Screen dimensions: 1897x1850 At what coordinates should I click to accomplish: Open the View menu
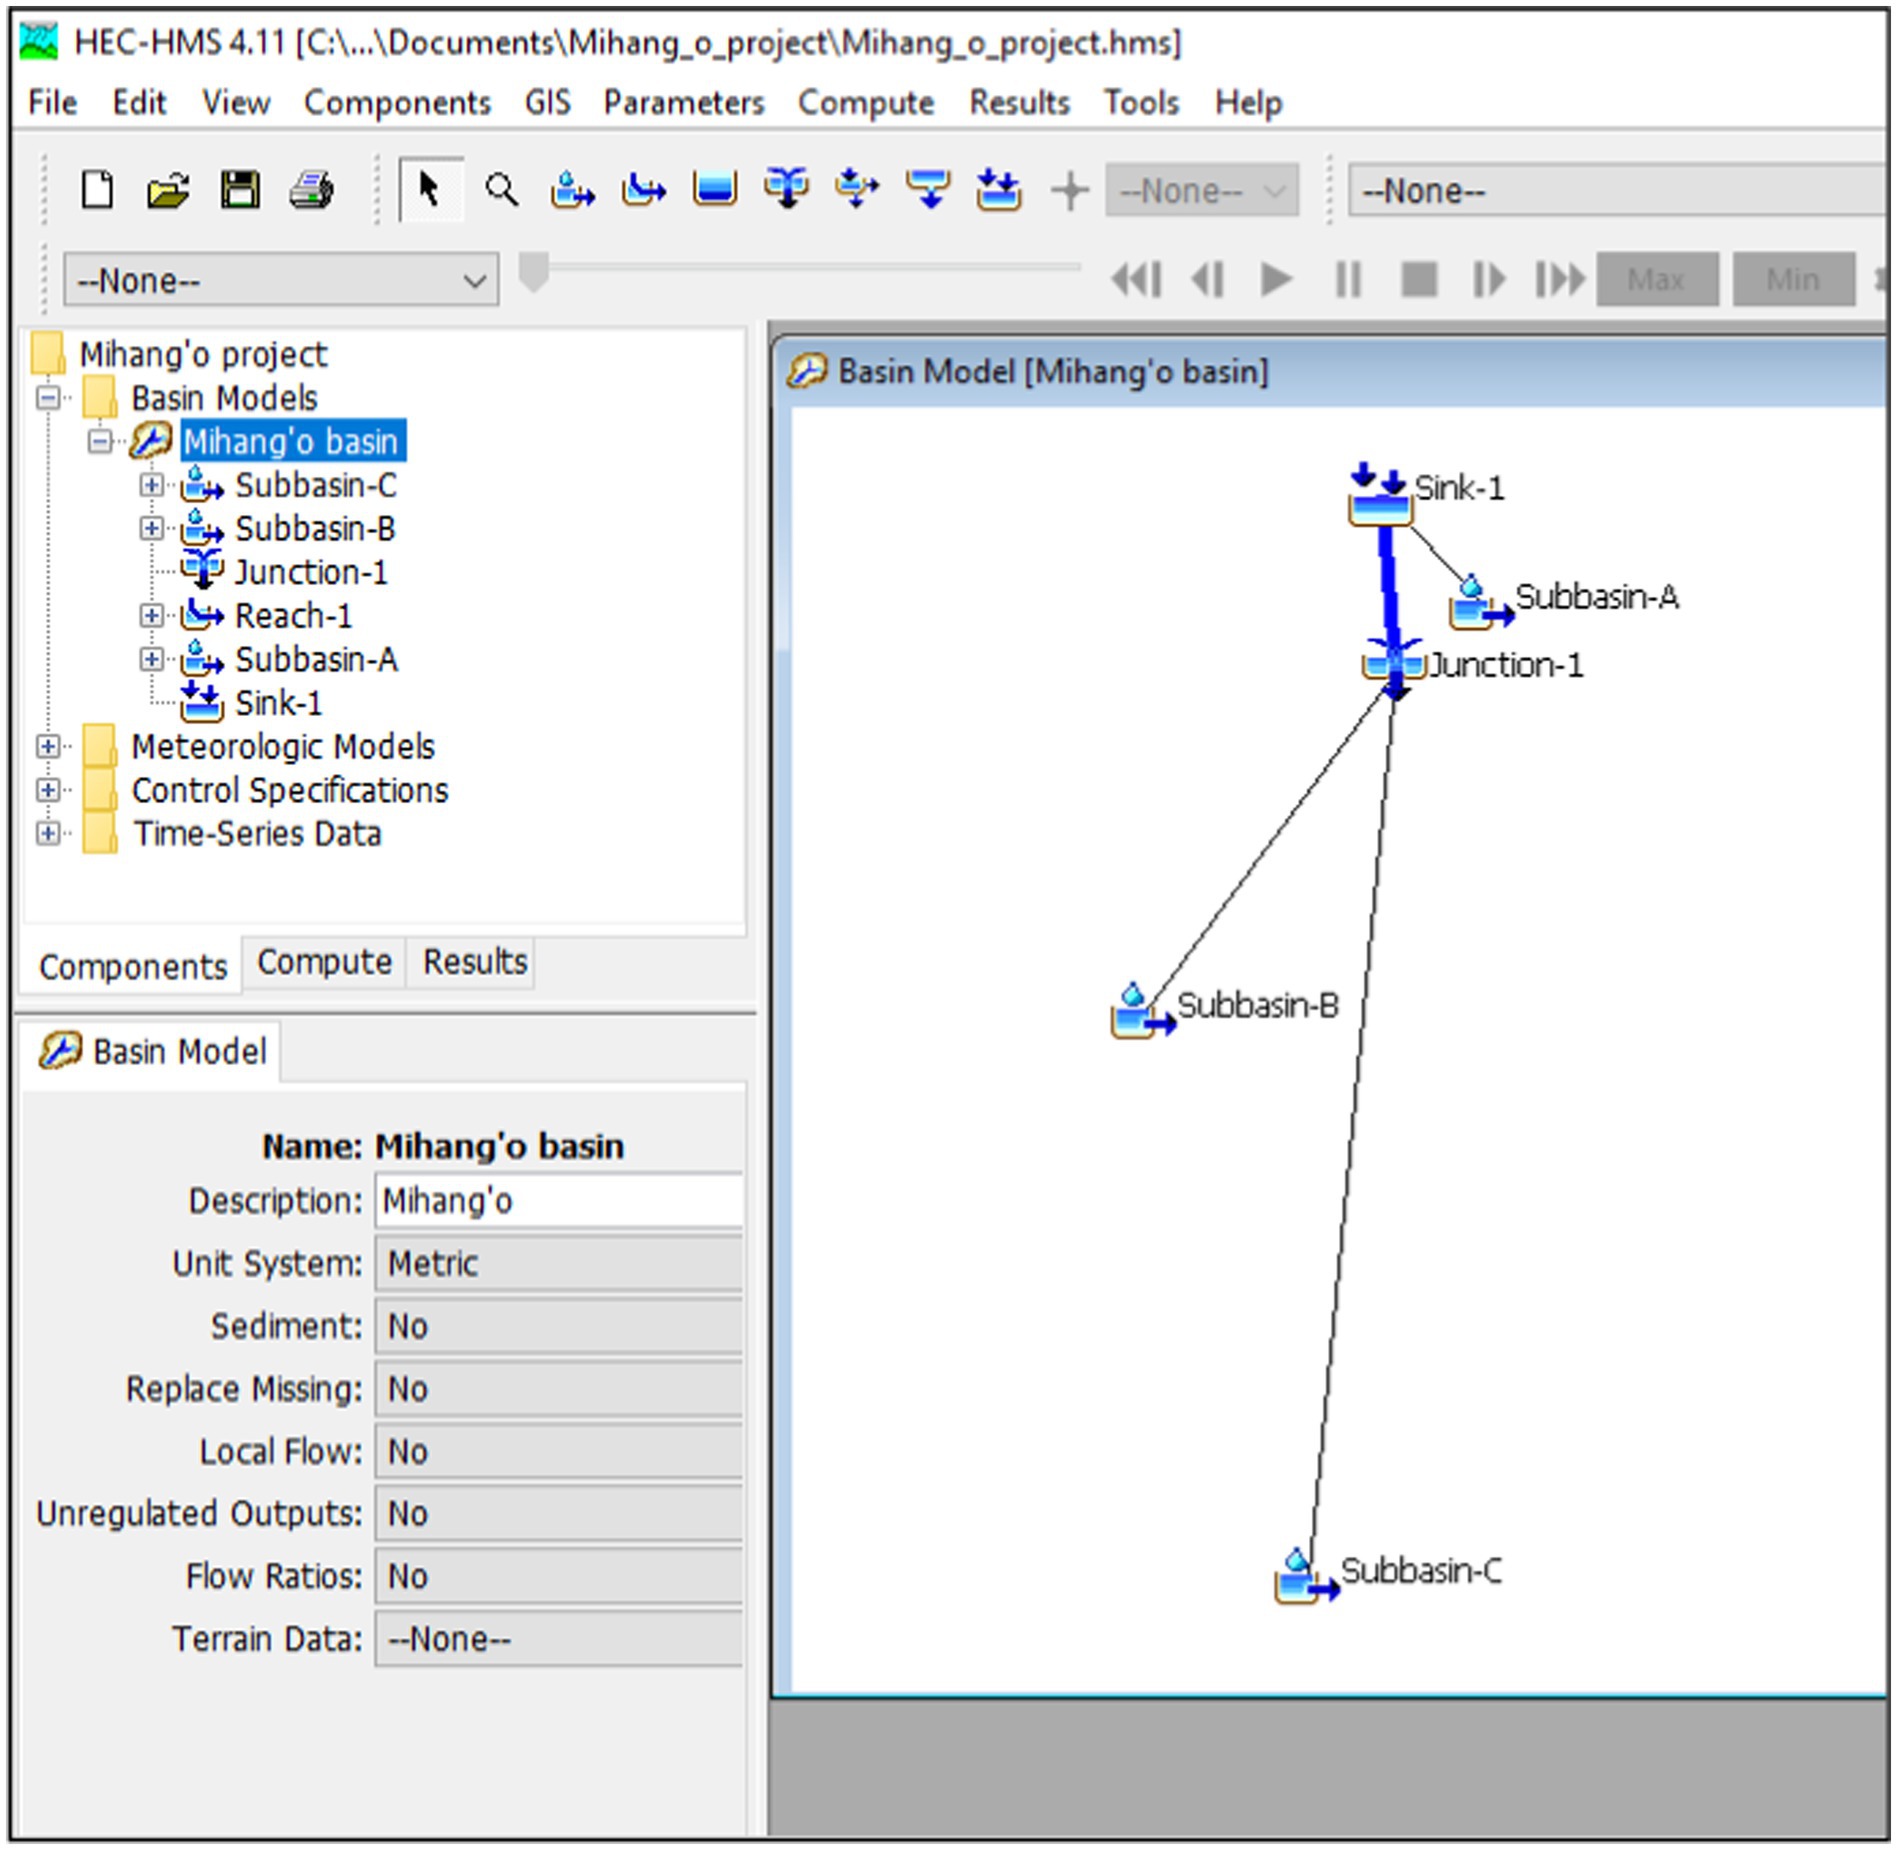[236, 102]
